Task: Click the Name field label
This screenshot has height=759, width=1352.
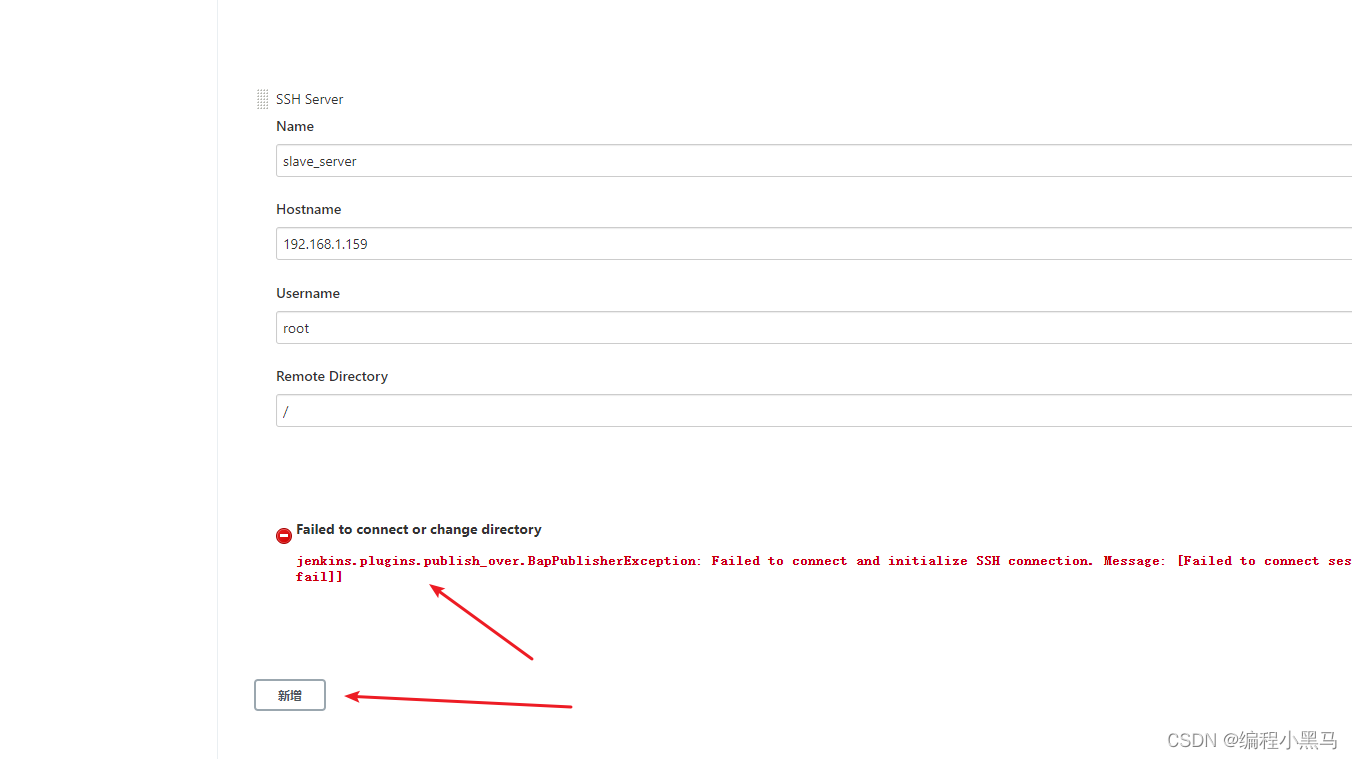Action: pyautogui.click(x=295, y=126)
